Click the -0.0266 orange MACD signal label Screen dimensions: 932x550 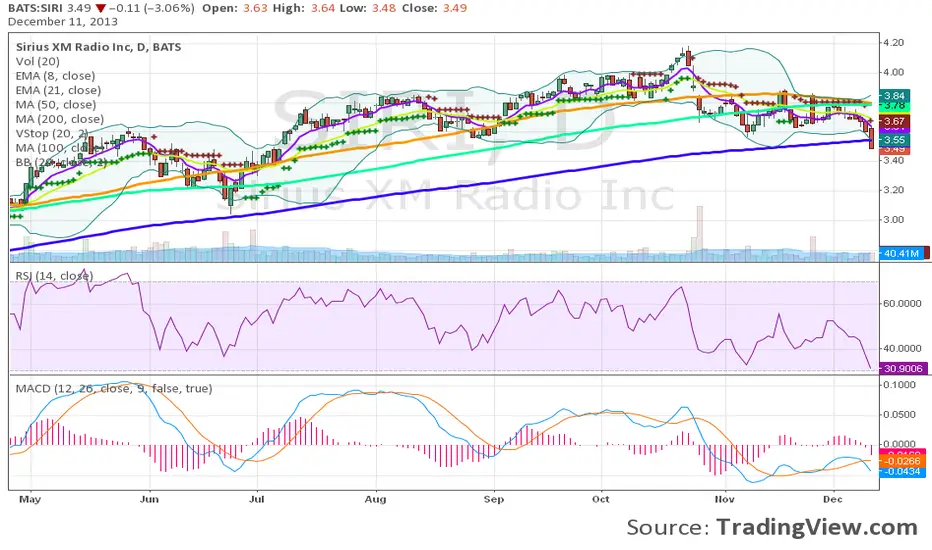[x=902, y=461]
